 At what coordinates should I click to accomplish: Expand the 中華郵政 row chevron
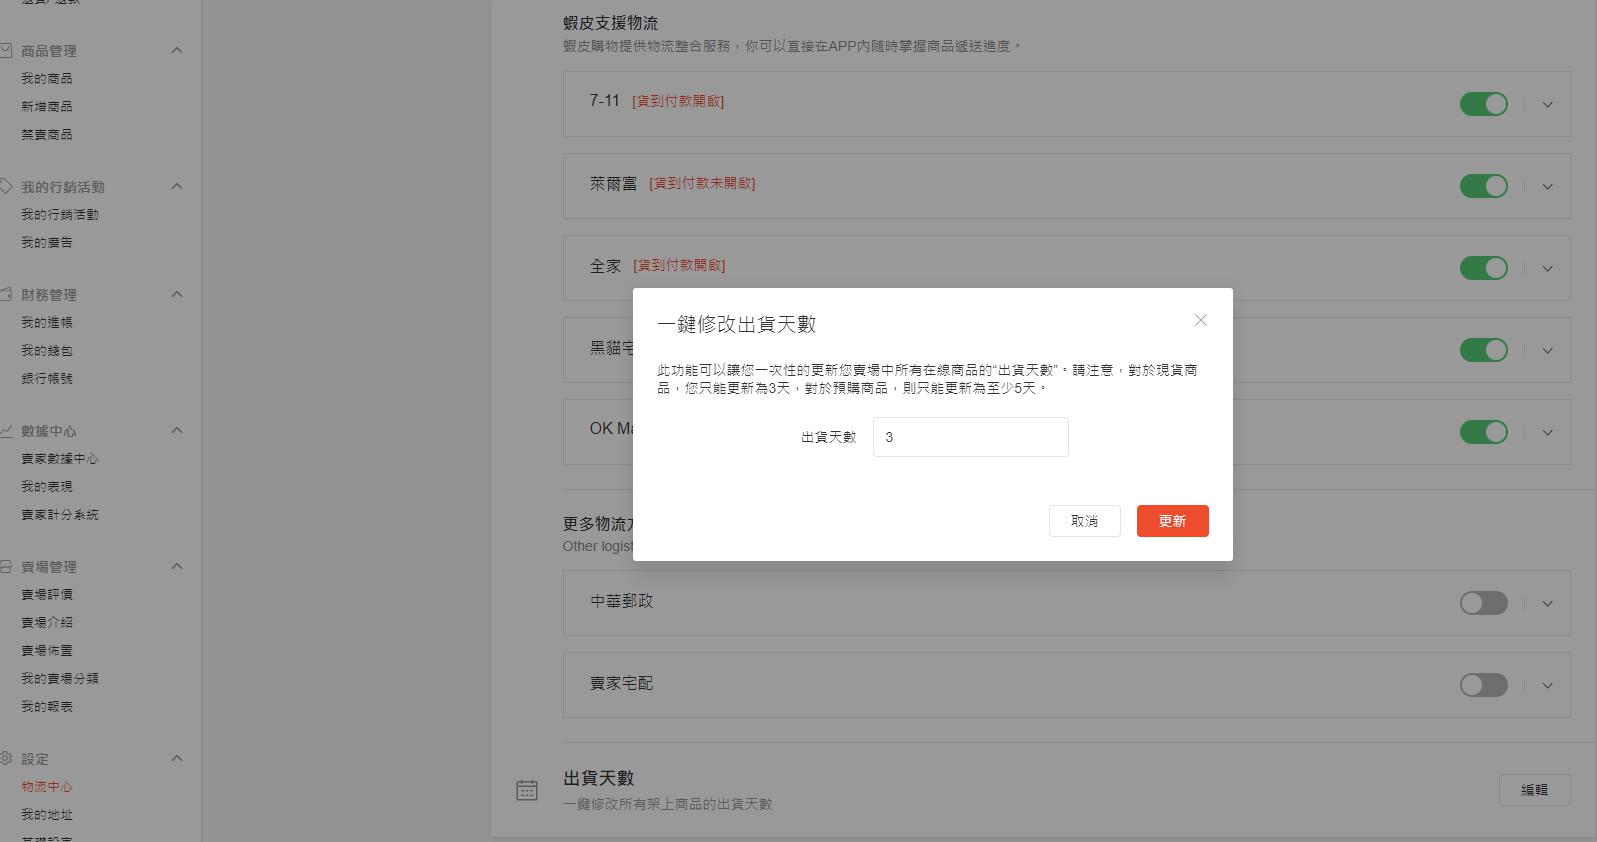(1547, 603)
